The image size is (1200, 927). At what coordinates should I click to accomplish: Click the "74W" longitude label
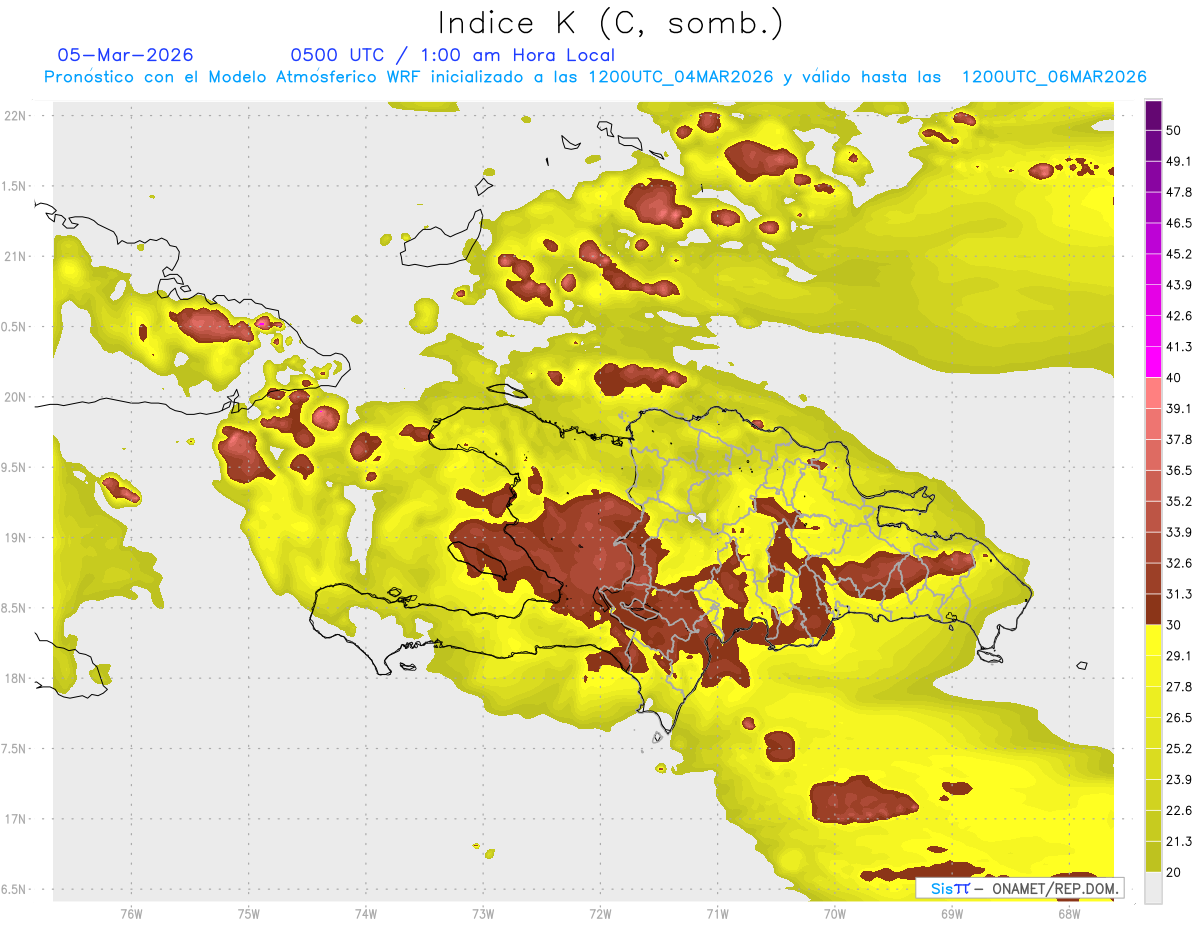click(366, 914)
